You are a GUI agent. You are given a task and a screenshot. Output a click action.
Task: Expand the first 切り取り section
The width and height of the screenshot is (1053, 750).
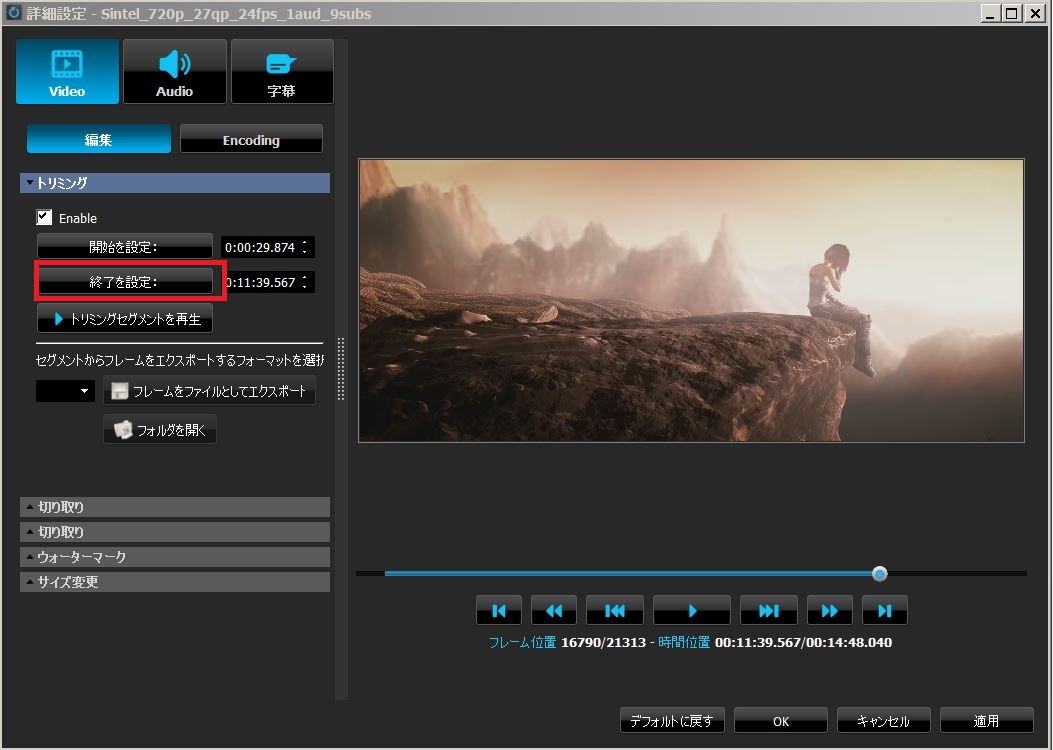(x=175, y=507)
